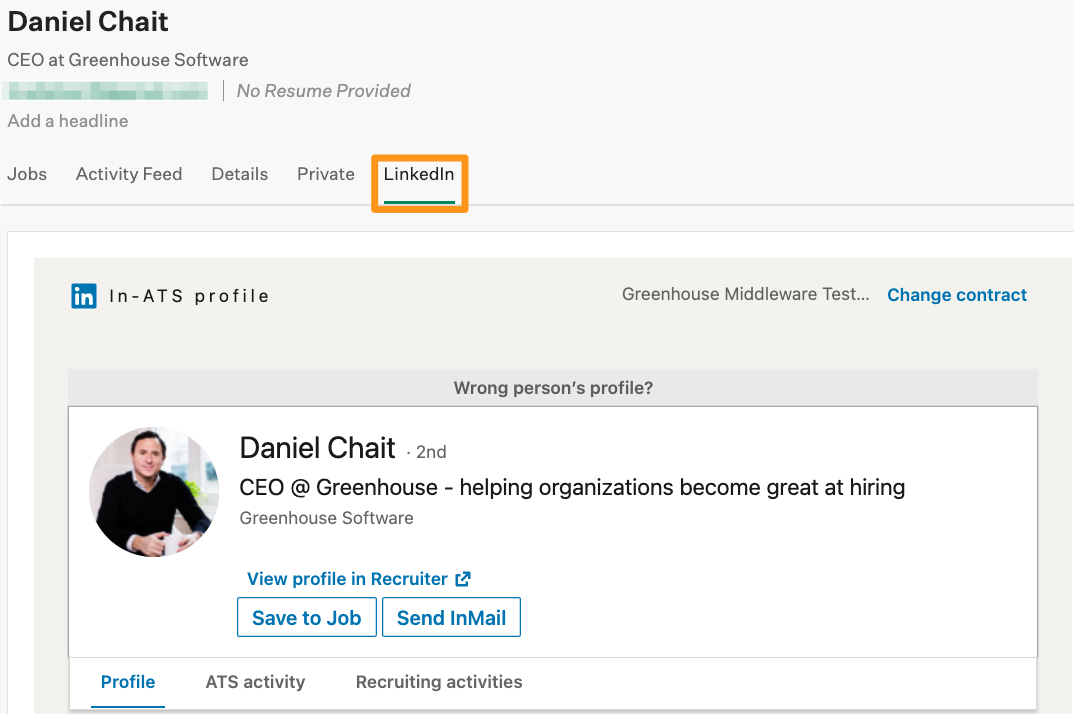The width and height of the screenshot is (1074, 714).
Task: View the Recruiting activities tab
Action: [439, 682]
